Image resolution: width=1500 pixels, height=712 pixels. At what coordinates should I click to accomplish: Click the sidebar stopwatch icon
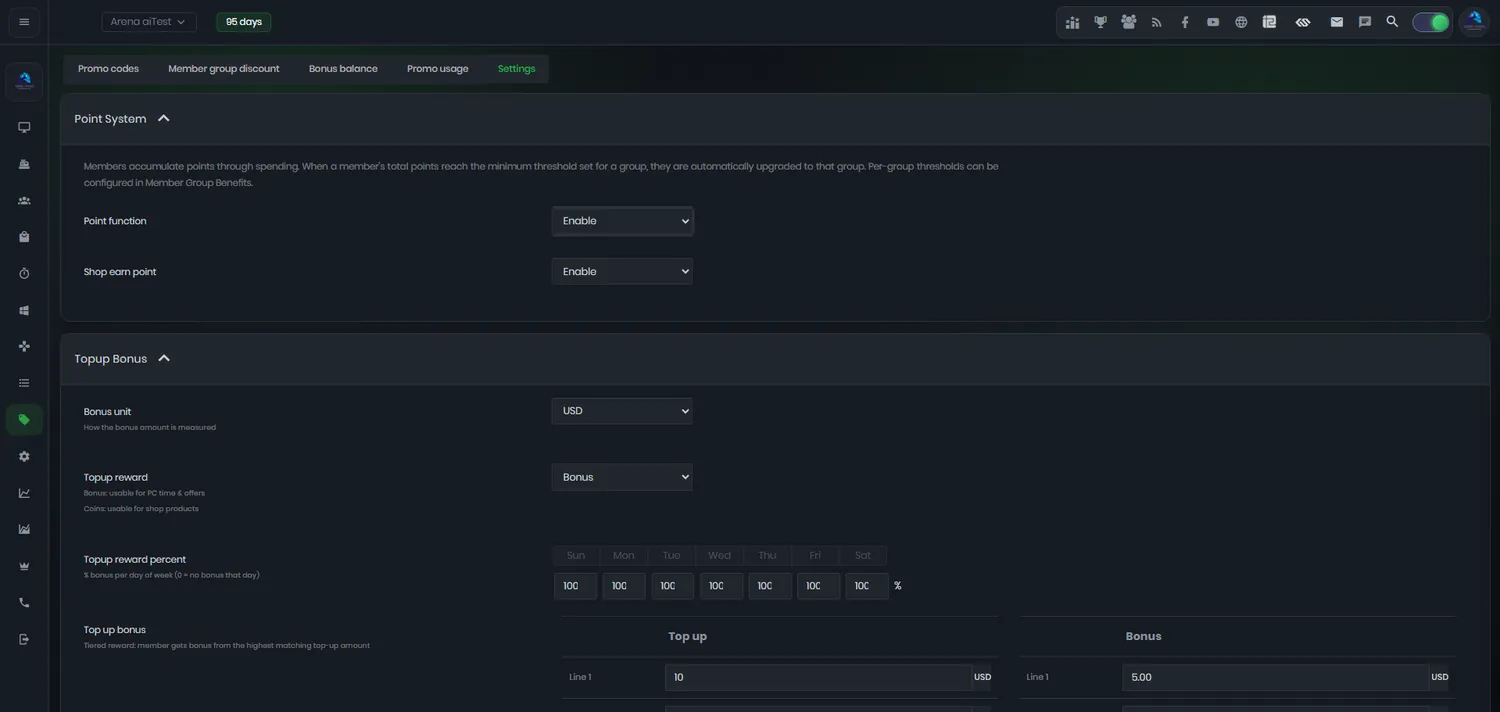[24, 273]
